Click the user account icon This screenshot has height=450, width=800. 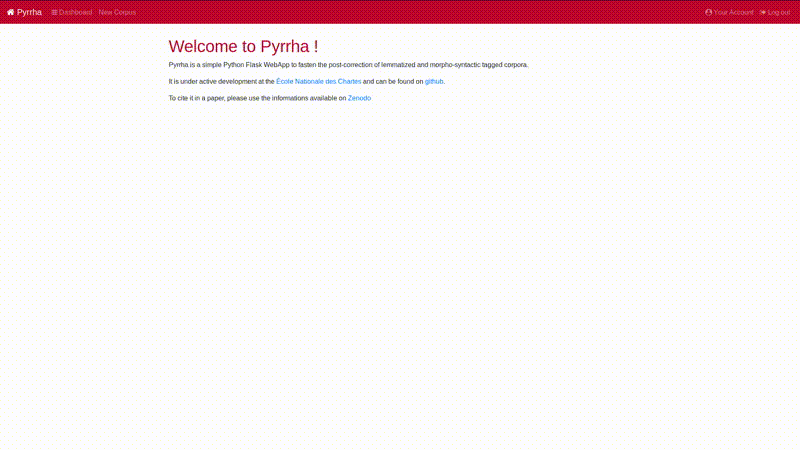point(708,12)
